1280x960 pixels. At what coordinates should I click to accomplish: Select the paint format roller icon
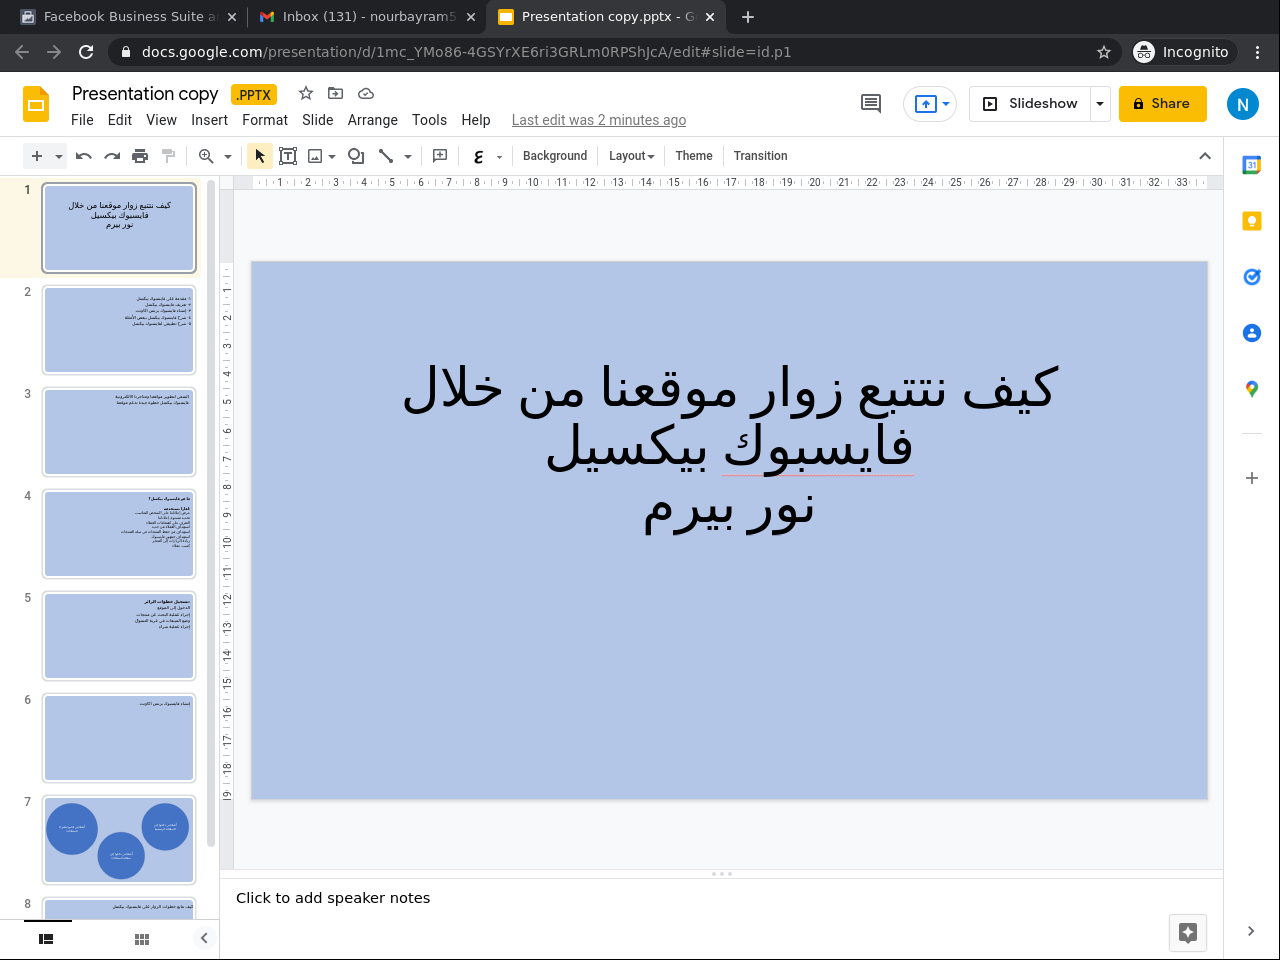pyautogui.click(x=168, y=156)
